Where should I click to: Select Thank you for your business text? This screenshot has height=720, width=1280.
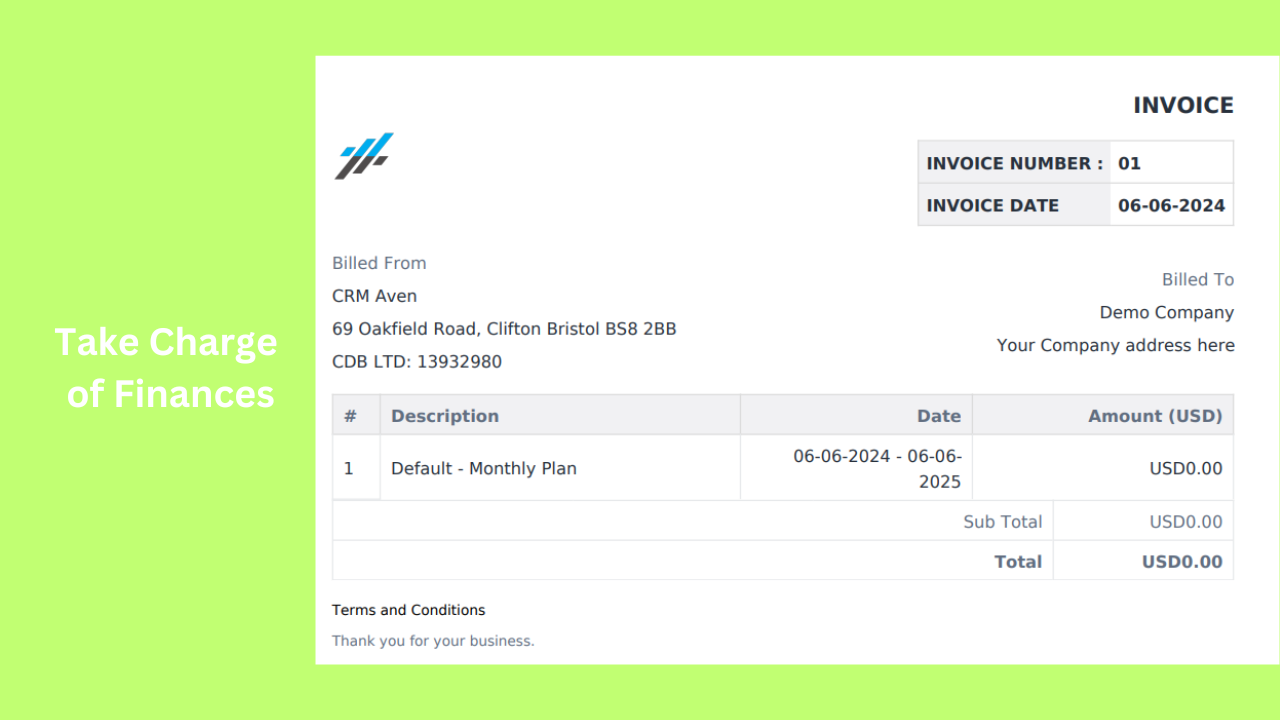point(433,640)
